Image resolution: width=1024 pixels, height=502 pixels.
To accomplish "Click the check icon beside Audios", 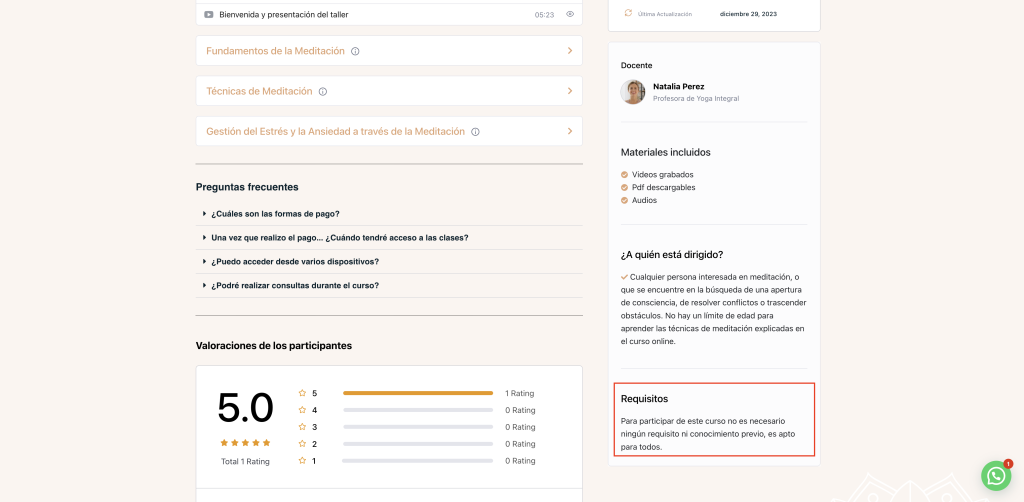I will [x=625, y=200].
